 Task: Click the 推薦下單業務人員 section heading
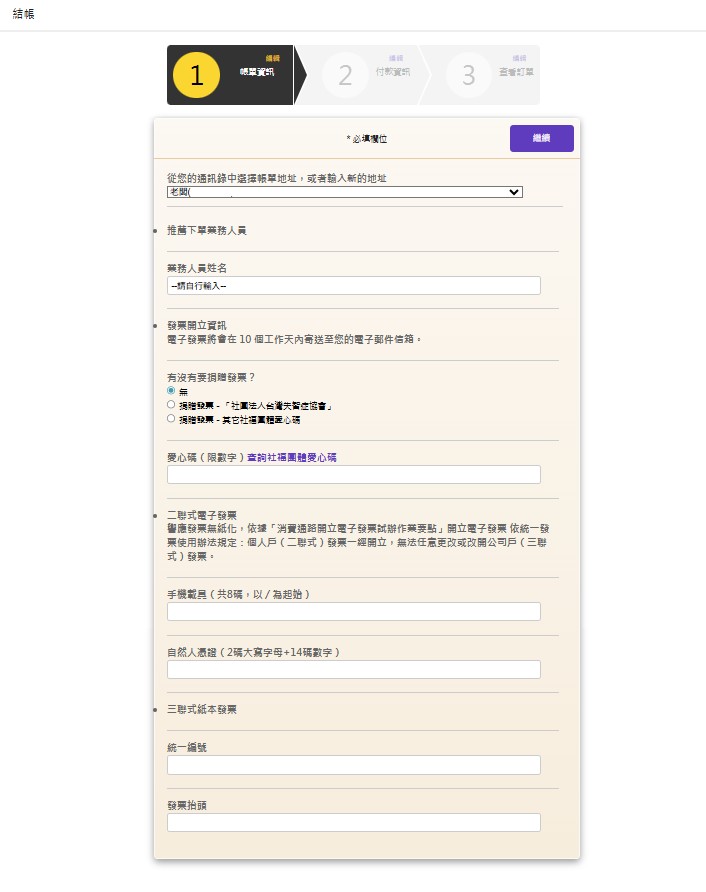(207, 230)
